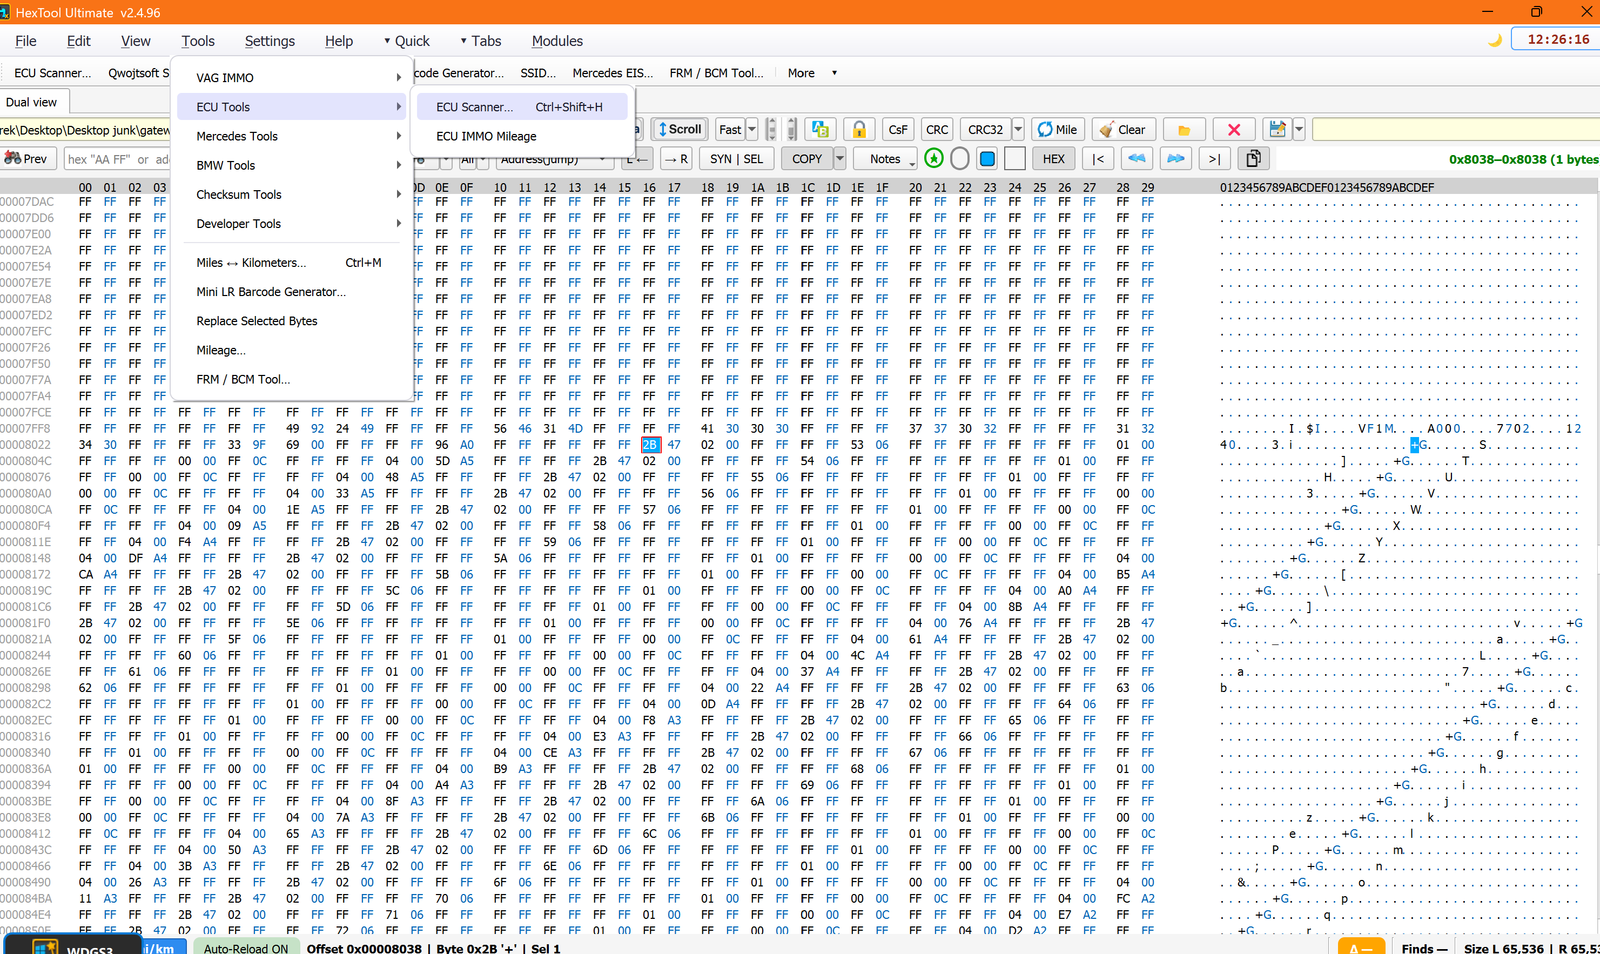Viewport: 1600px width, 954px height.
Task: Toggle the padlock lock icon
Action: (x=859, y=129)
